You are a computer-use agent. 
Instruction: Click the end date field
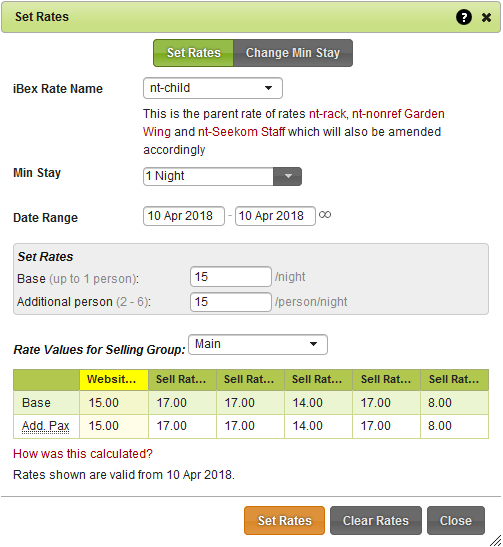[275, 216]
